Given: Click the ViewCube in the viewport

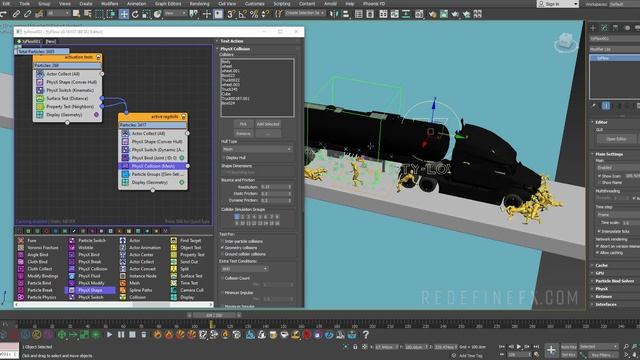Looking at the screenshot, I should point(566,42).
